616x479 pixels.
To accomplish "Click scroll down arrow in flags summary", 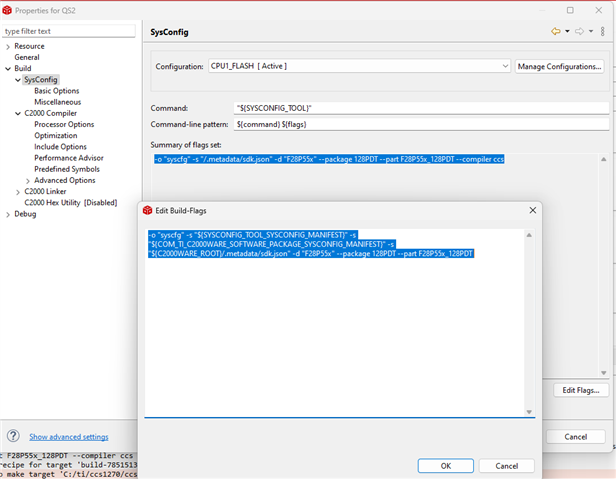I will 604,373.
